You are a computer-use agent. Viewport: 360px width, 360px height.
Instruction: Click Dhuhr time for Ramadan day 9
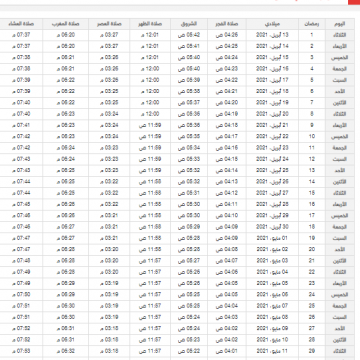click(x=150, y=125)
